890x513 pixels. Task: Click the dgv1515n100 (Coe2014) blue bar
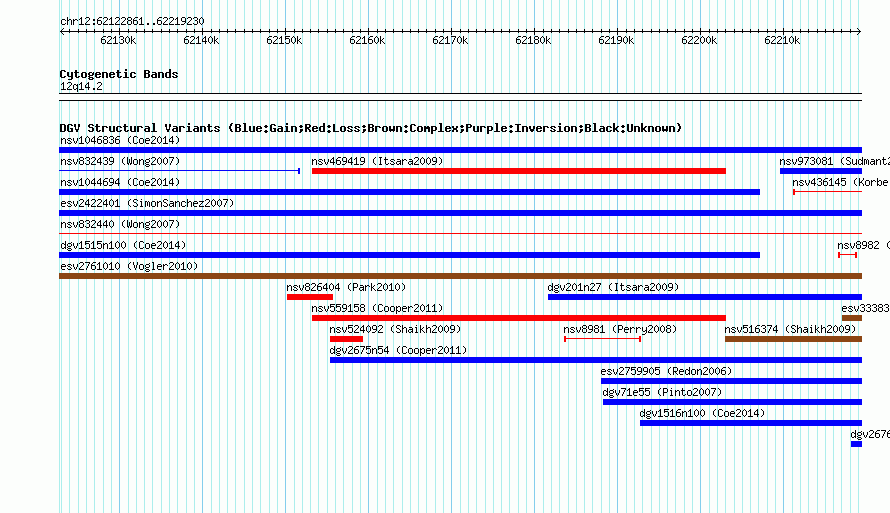tap(409, 255)
